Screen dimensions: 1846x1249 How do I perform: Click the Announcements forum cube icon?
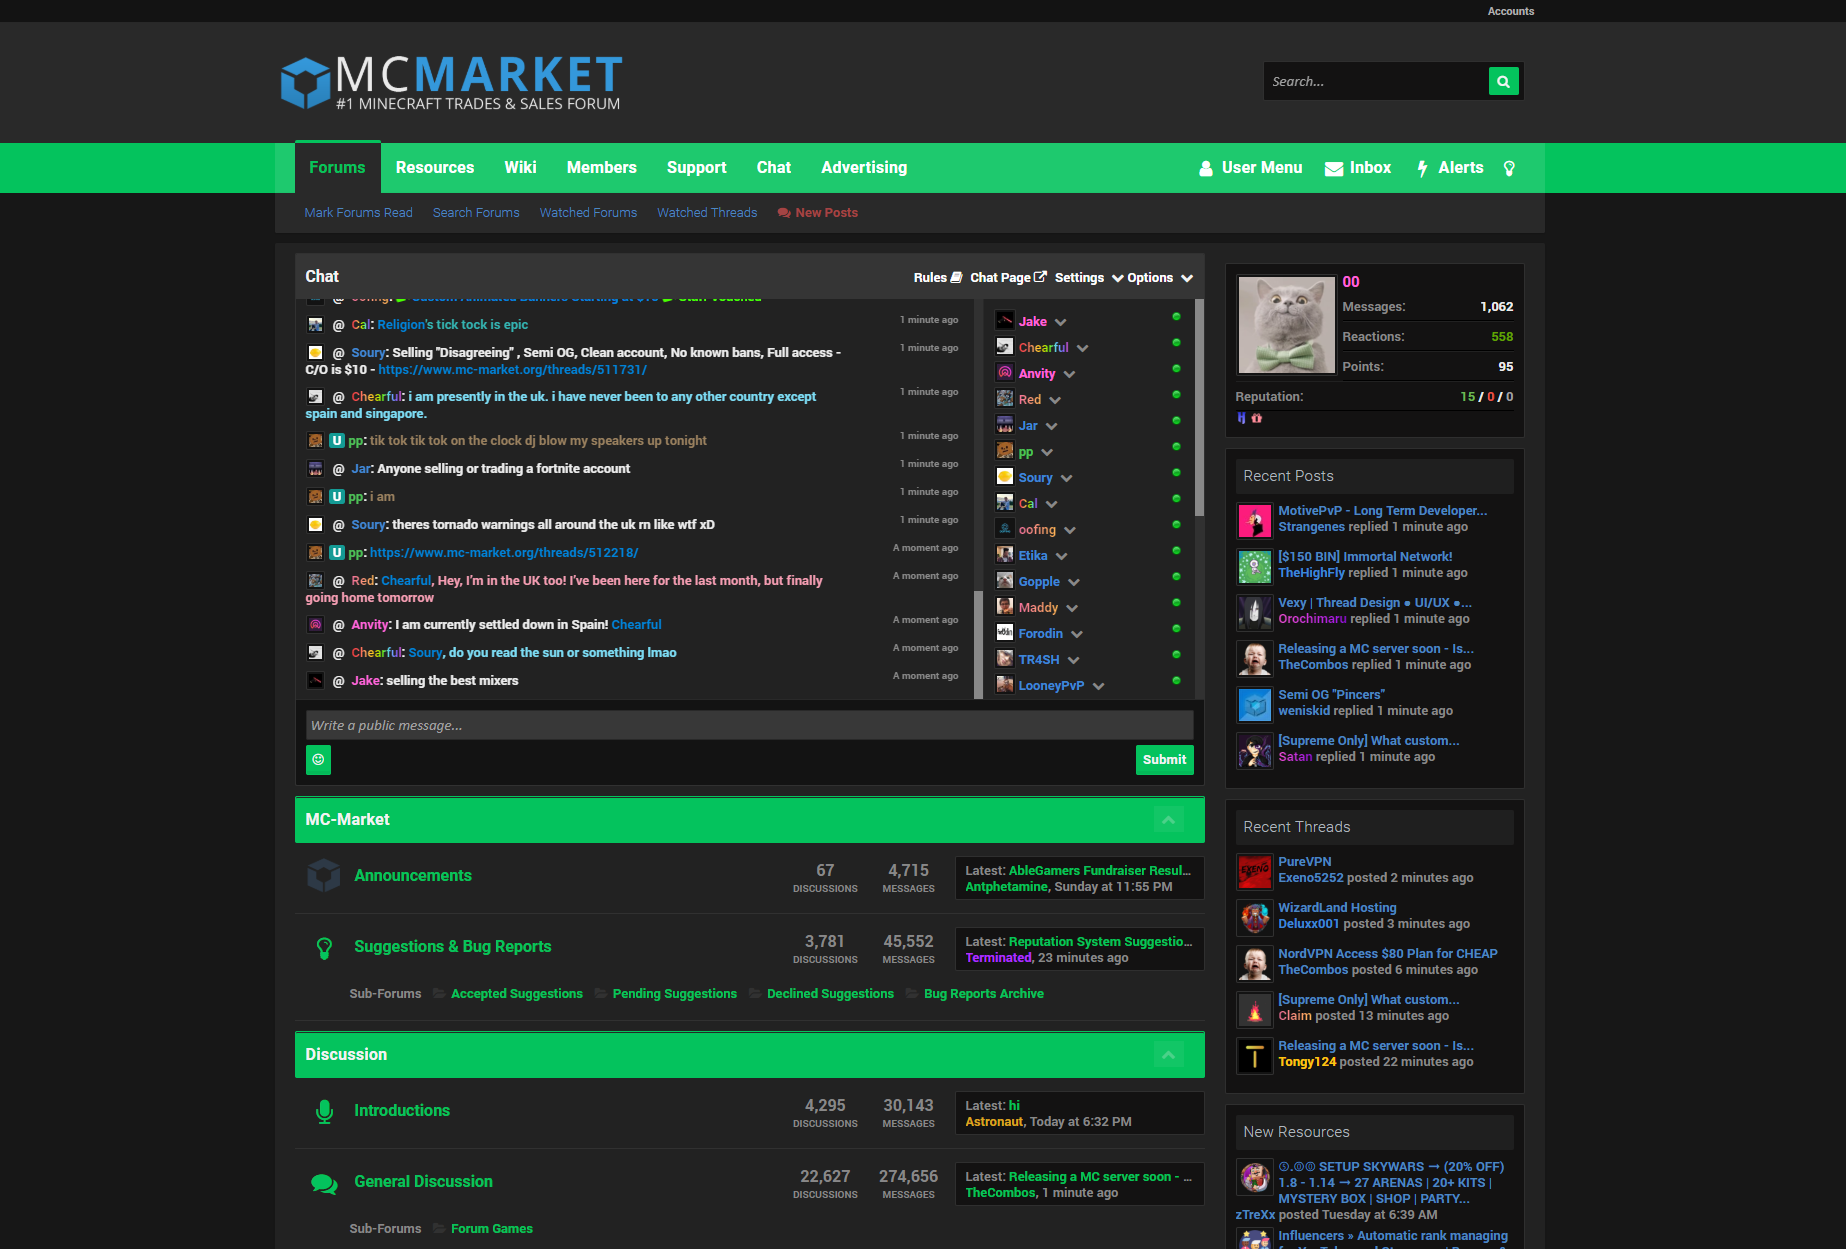[323, 876]
